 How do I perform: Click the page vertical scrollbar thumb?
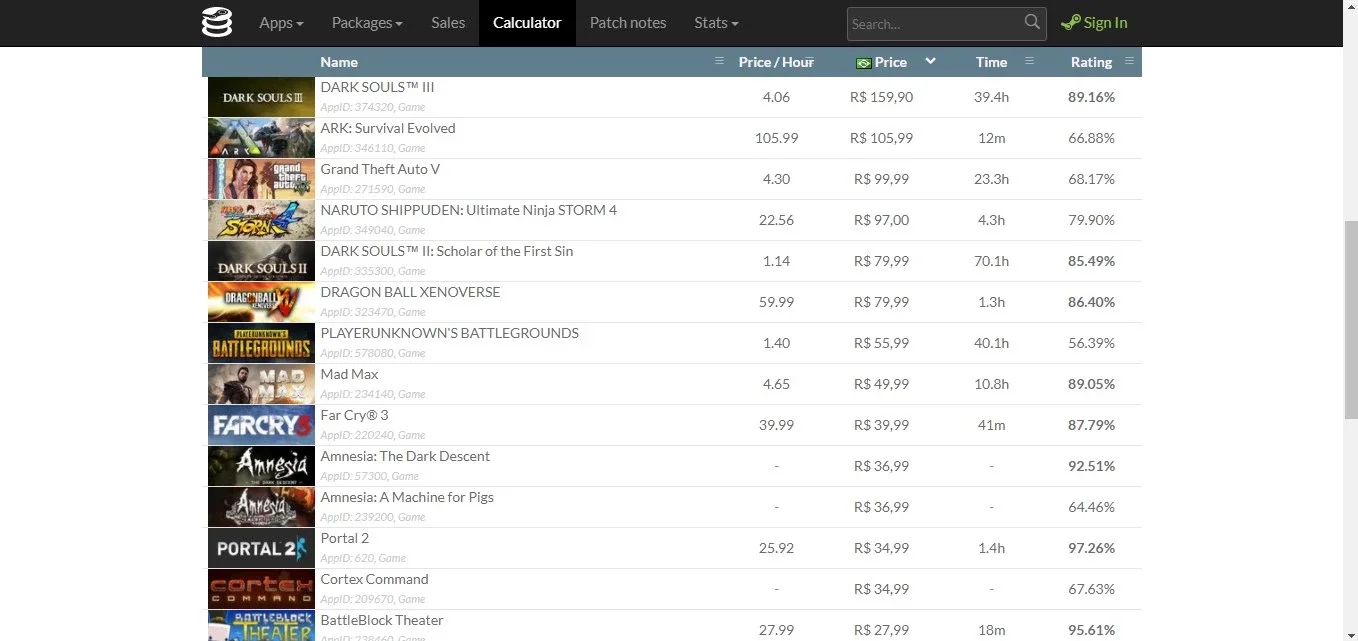coord(1350,320)
